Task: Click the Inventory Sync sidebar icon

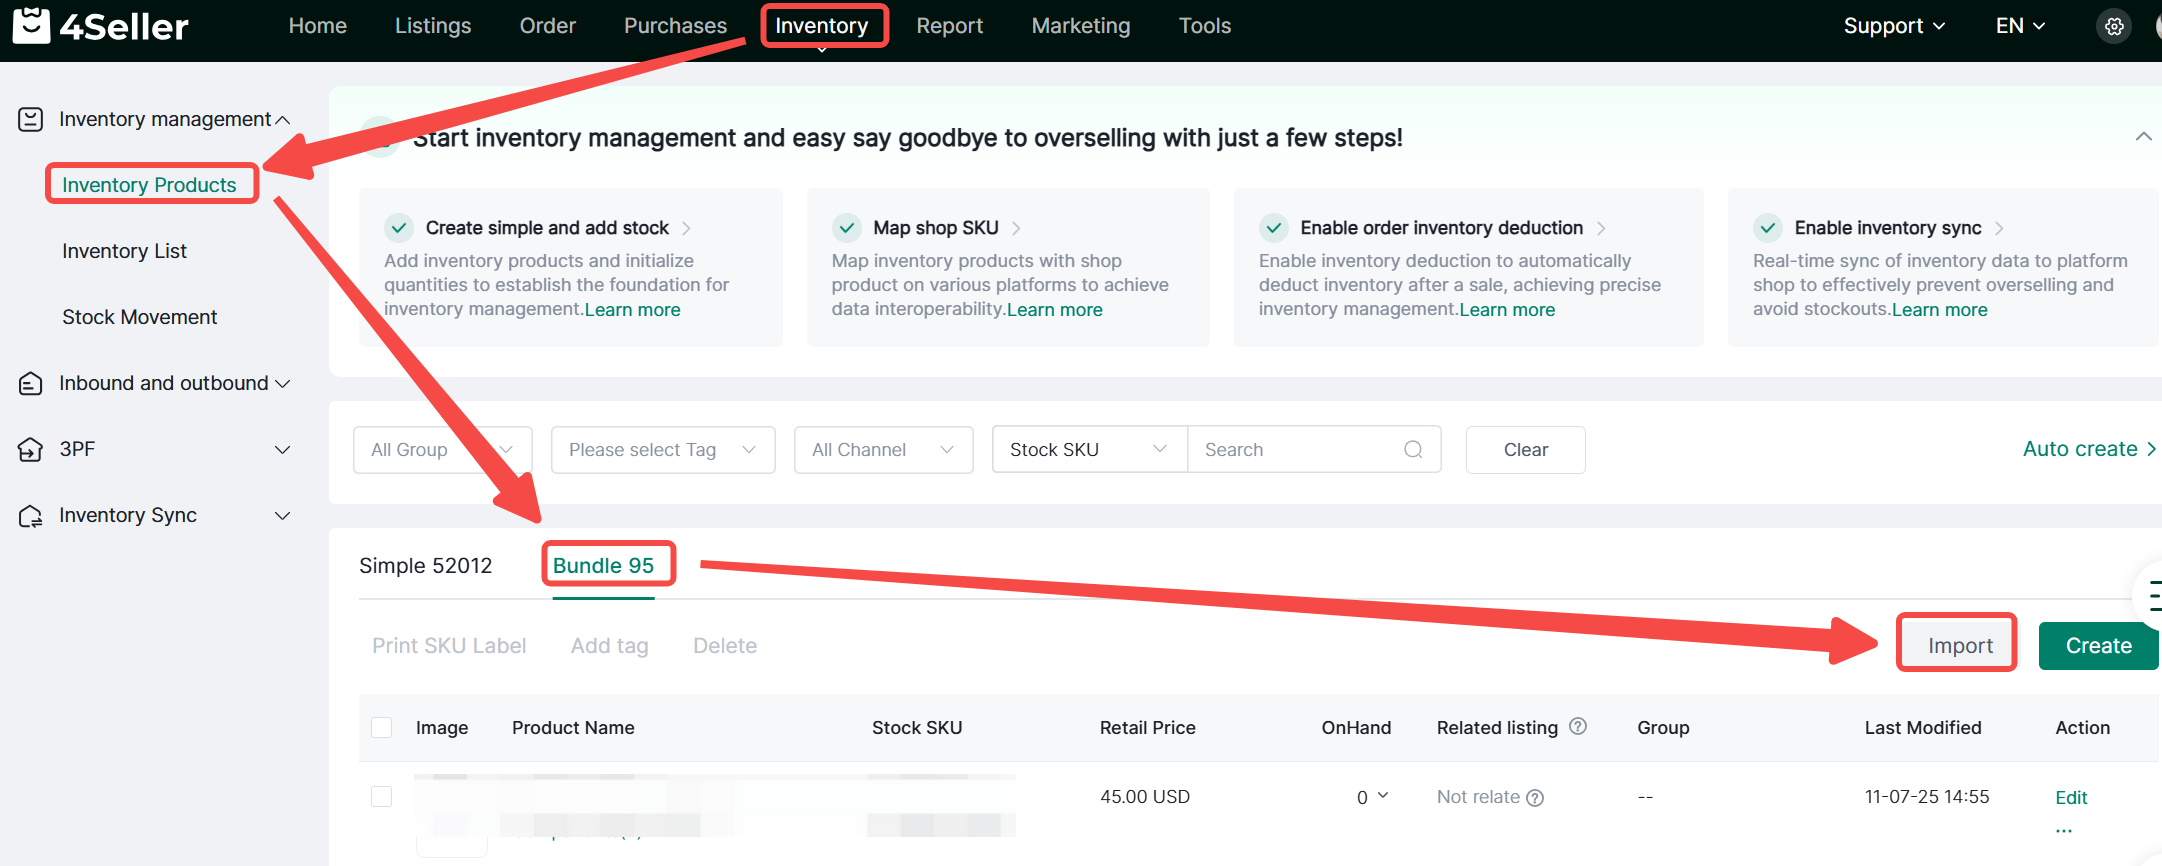Action: (31, 516)
